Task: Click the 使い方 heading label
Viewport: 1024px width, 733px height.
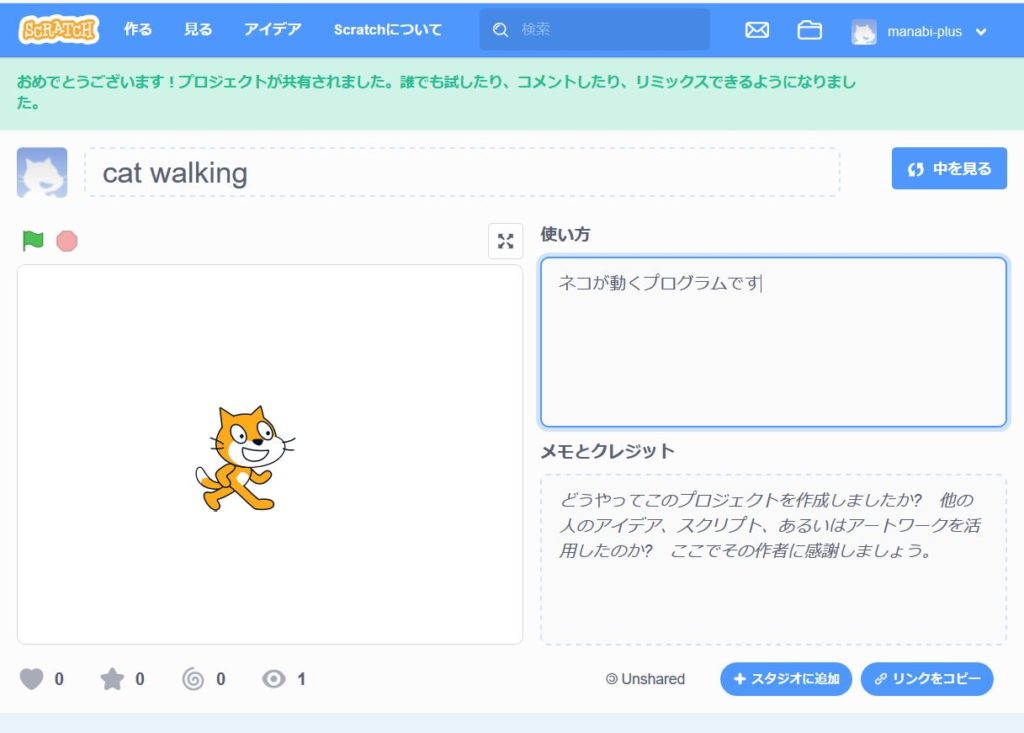Action: click(566, 235)
